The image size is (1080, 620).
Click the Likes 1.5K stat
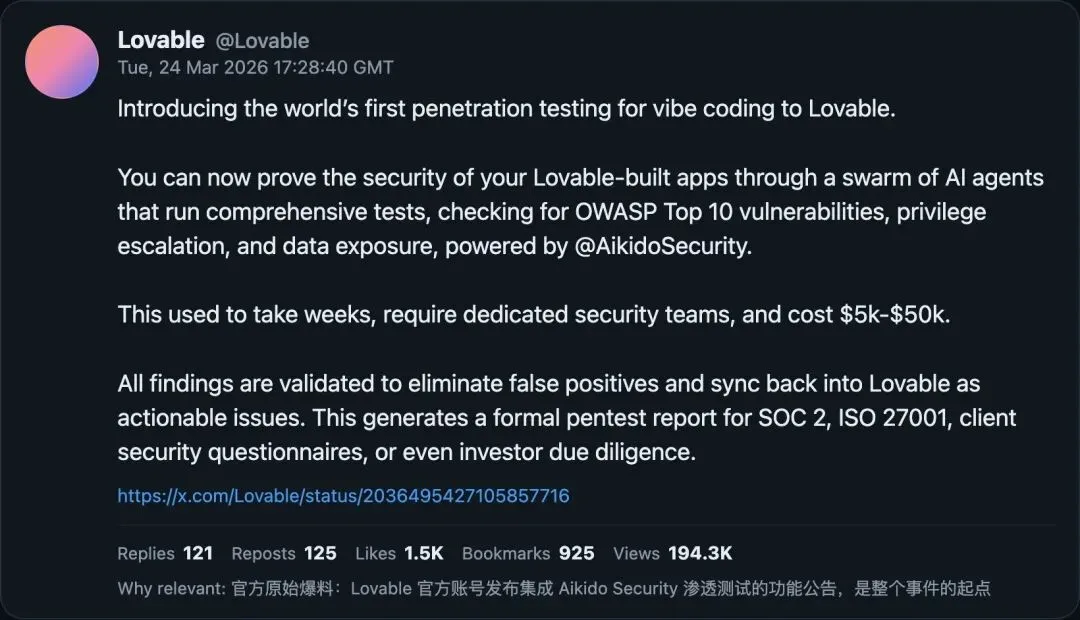pos(399,553)
